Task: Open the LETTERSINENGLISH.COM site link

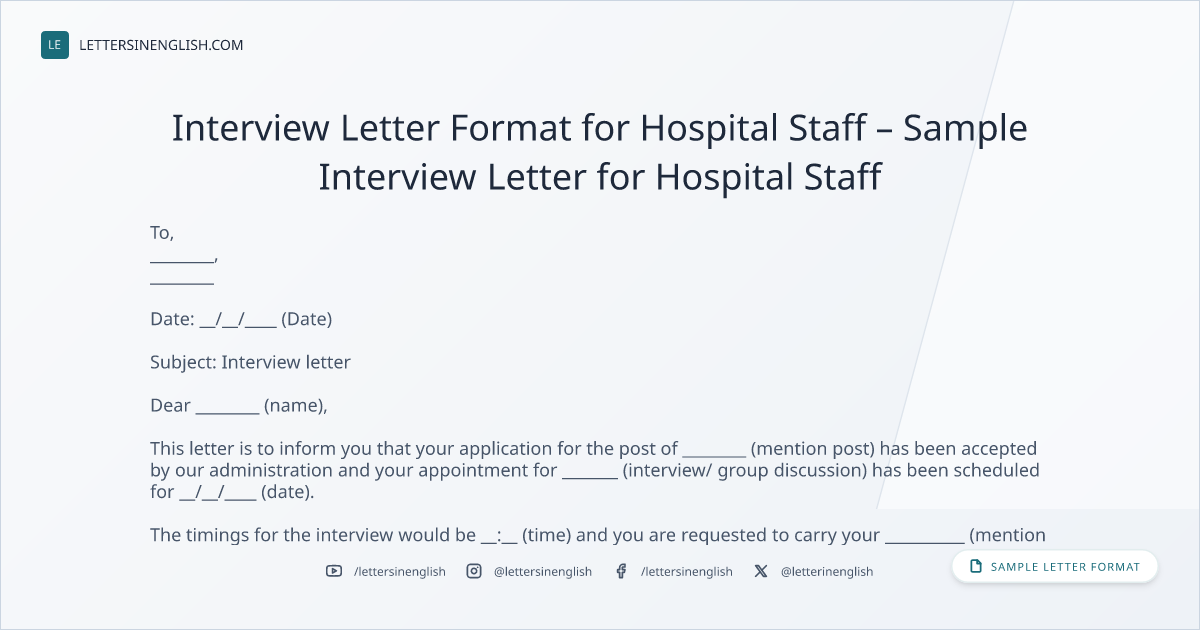Action: point(161,45)
